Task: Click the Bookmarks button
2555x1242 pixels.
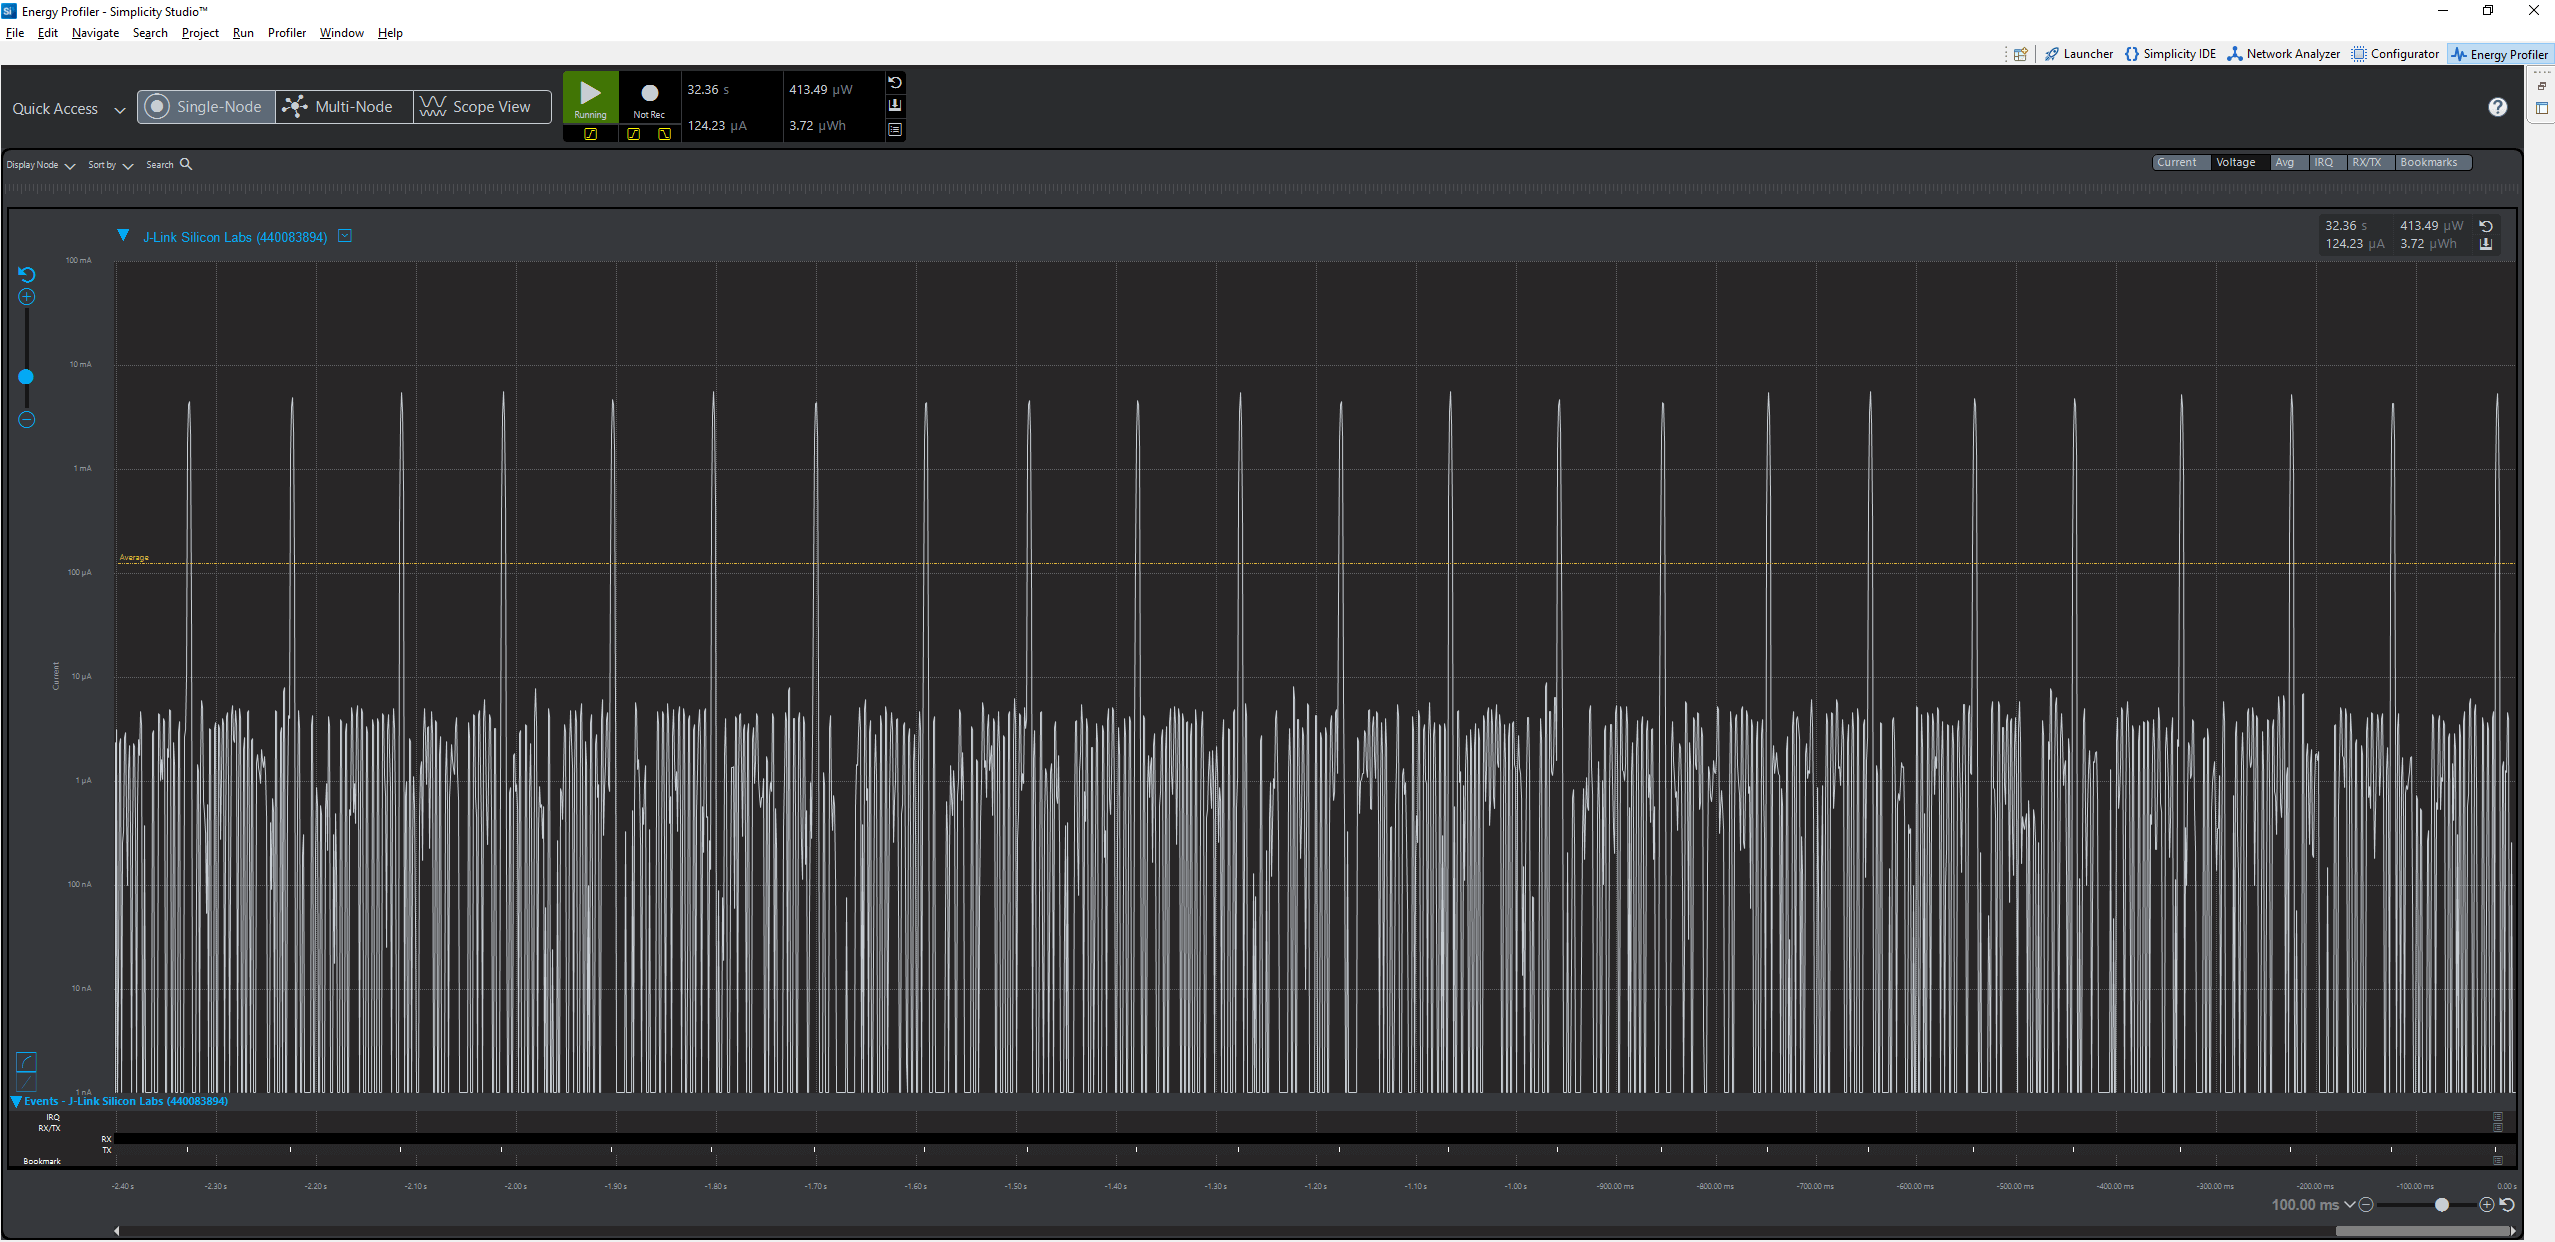Action: (x=2432, y=161)
